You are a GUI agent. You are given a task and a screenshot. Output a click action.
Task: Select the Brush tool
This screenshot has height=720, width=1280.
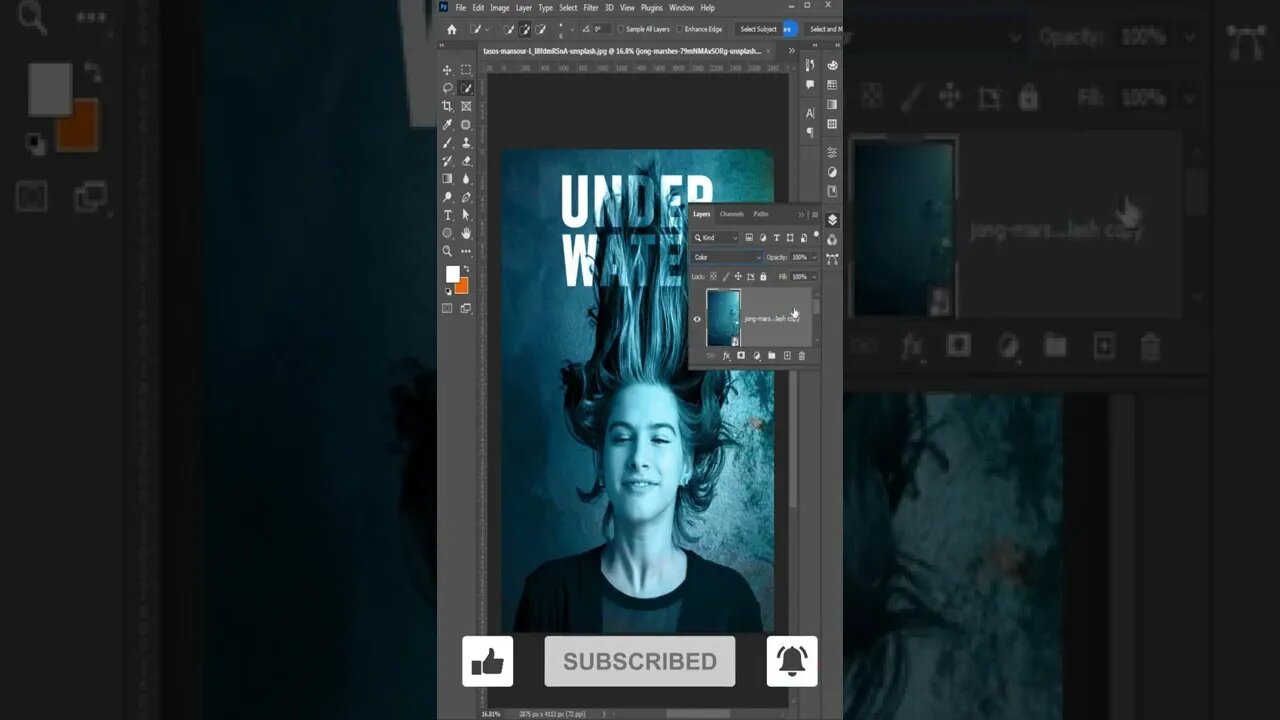[447, 142]
